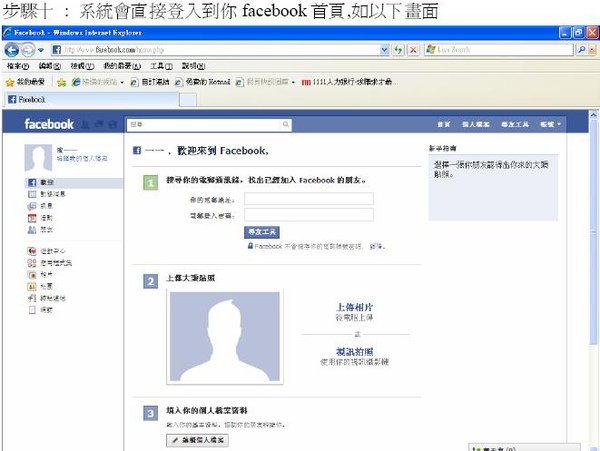Open the 說明(H) menu
The image size is (600, 451).
point(193,66)
